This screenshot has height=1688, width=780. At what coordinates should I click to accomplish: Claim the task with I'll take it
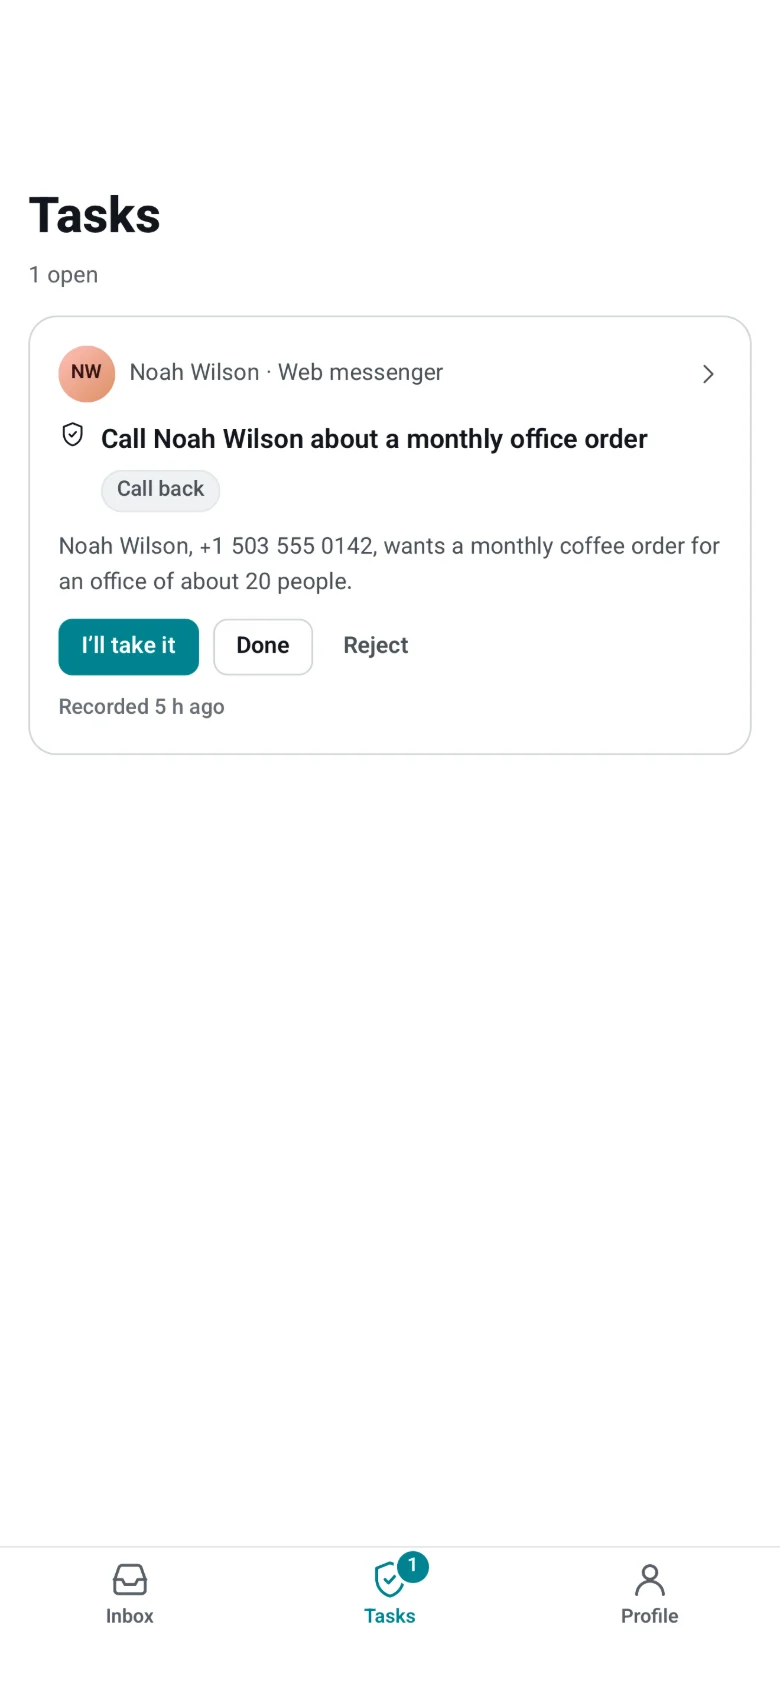coord(129,647)
